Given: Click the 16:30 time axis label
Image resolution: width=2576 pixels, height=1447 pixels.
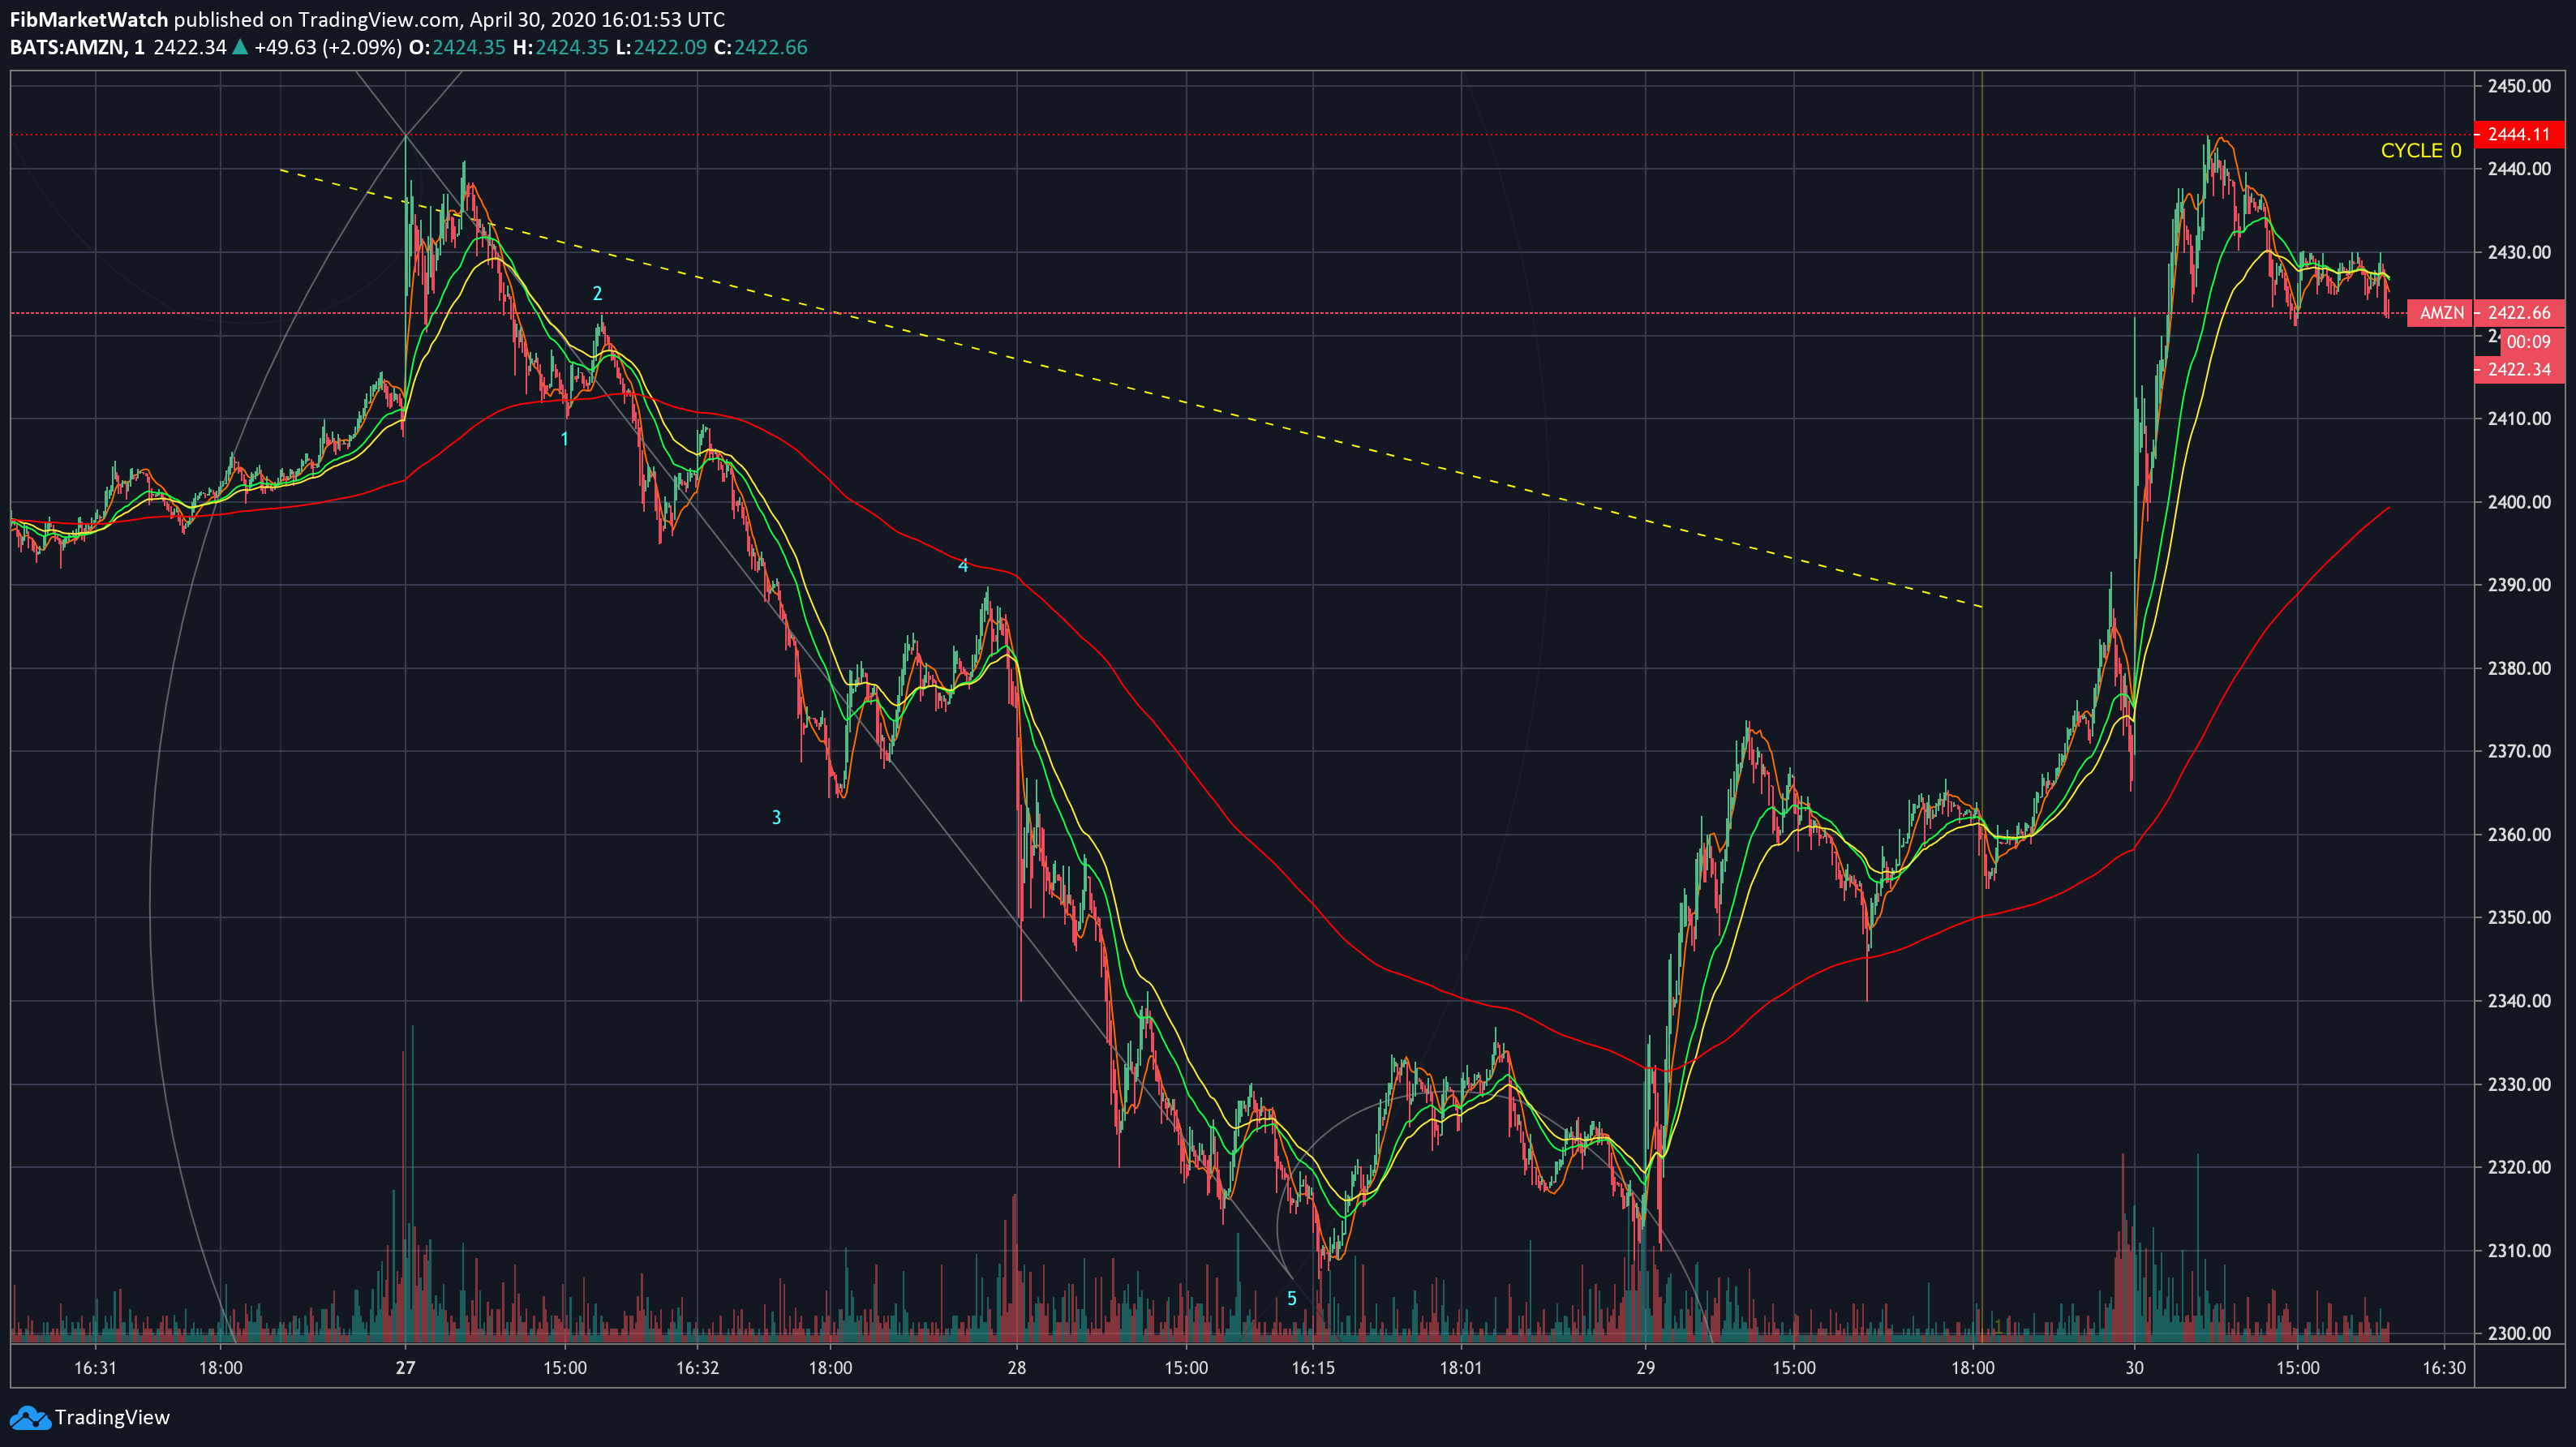Looking at the screenshot, I should coord(2443,1367).
